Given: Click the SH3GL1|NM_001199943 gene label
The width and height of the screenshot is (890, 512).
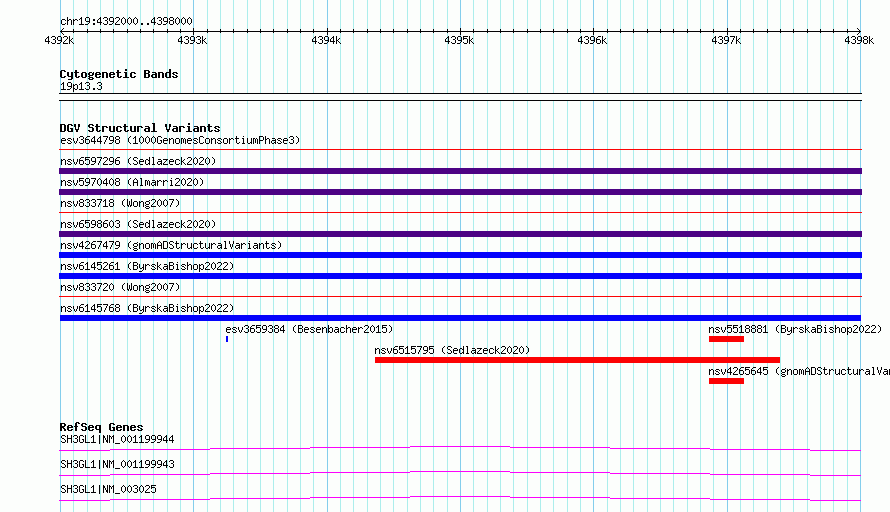Looking at the screenshot, I should pyautogui.click(x=117, y=464).
